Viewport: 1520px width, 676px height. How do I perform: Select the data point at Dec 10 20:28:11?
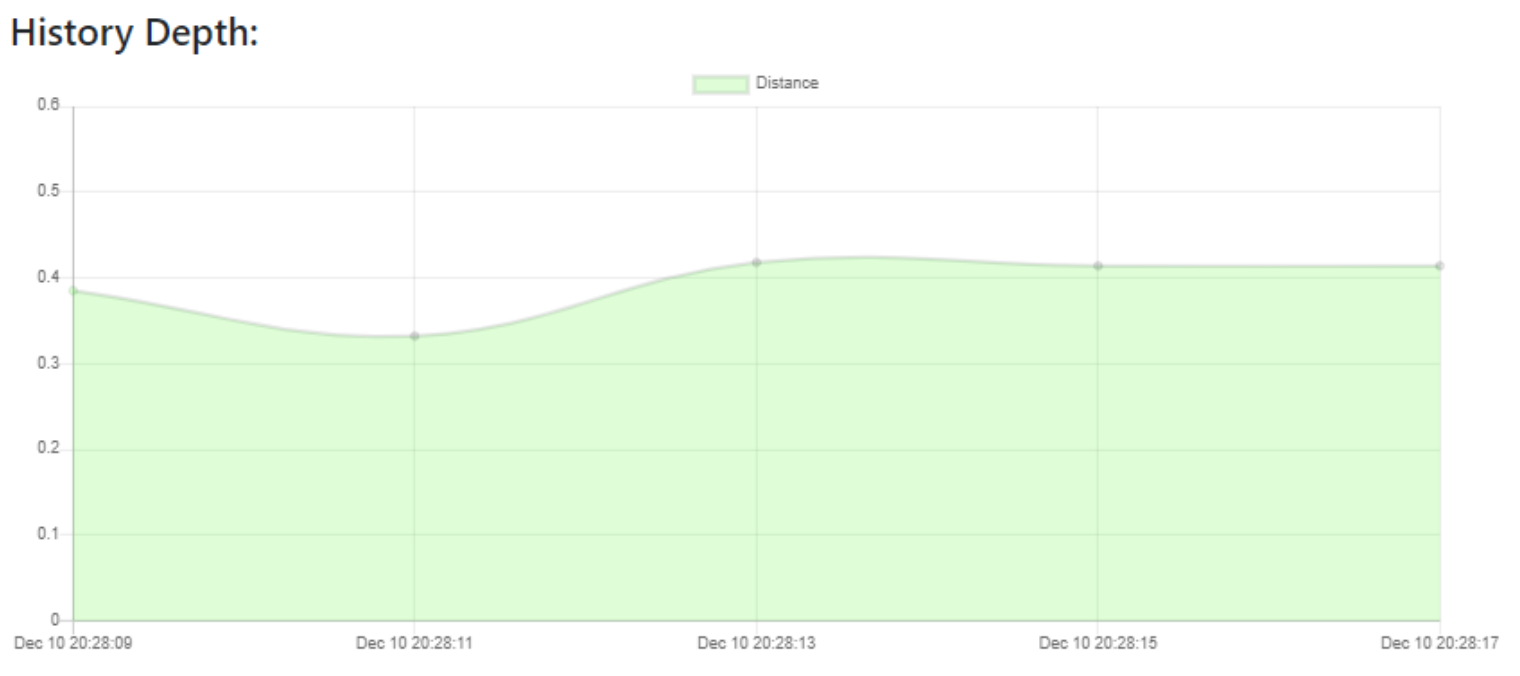point(415,336)
